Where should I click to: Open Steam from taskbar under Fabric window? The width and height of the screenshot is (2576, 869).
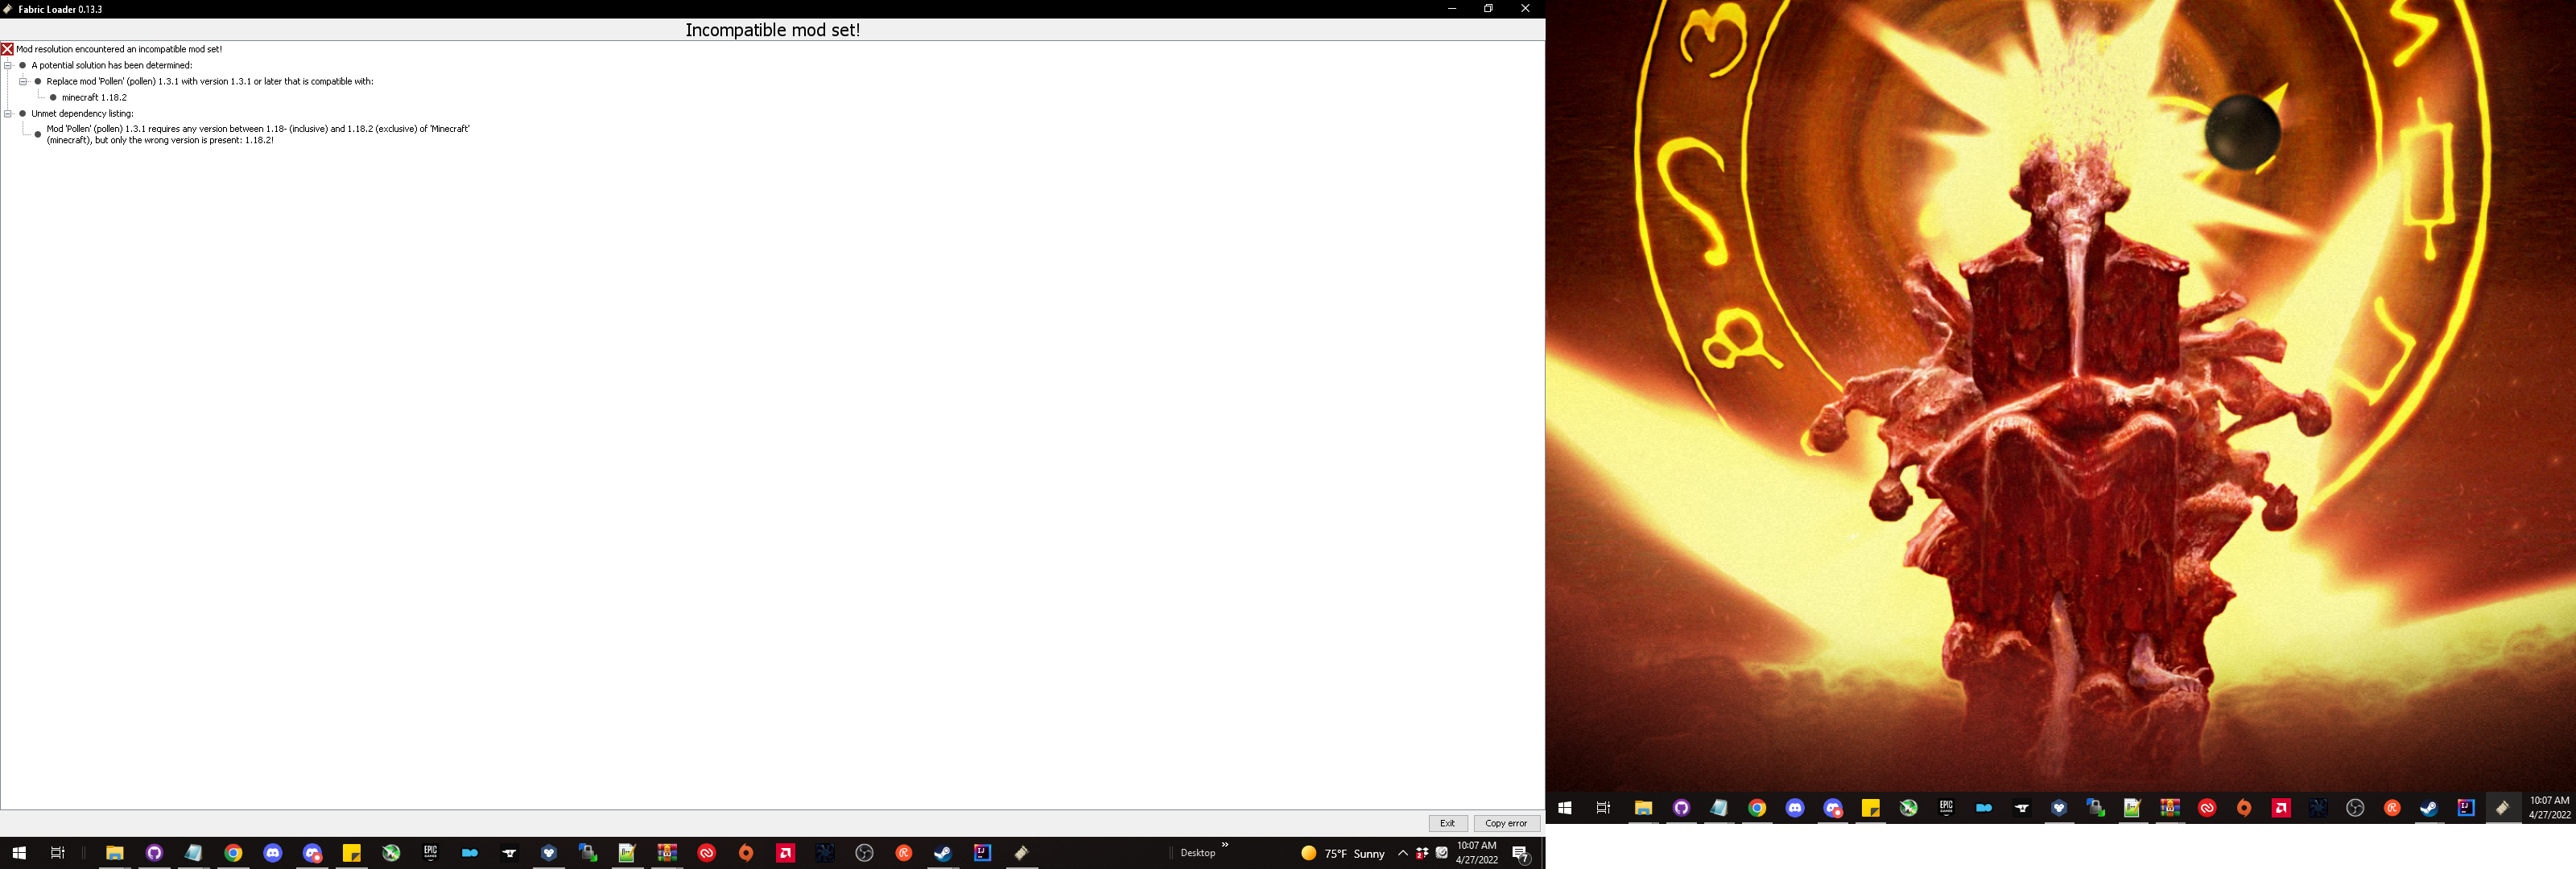coord(943,853)
